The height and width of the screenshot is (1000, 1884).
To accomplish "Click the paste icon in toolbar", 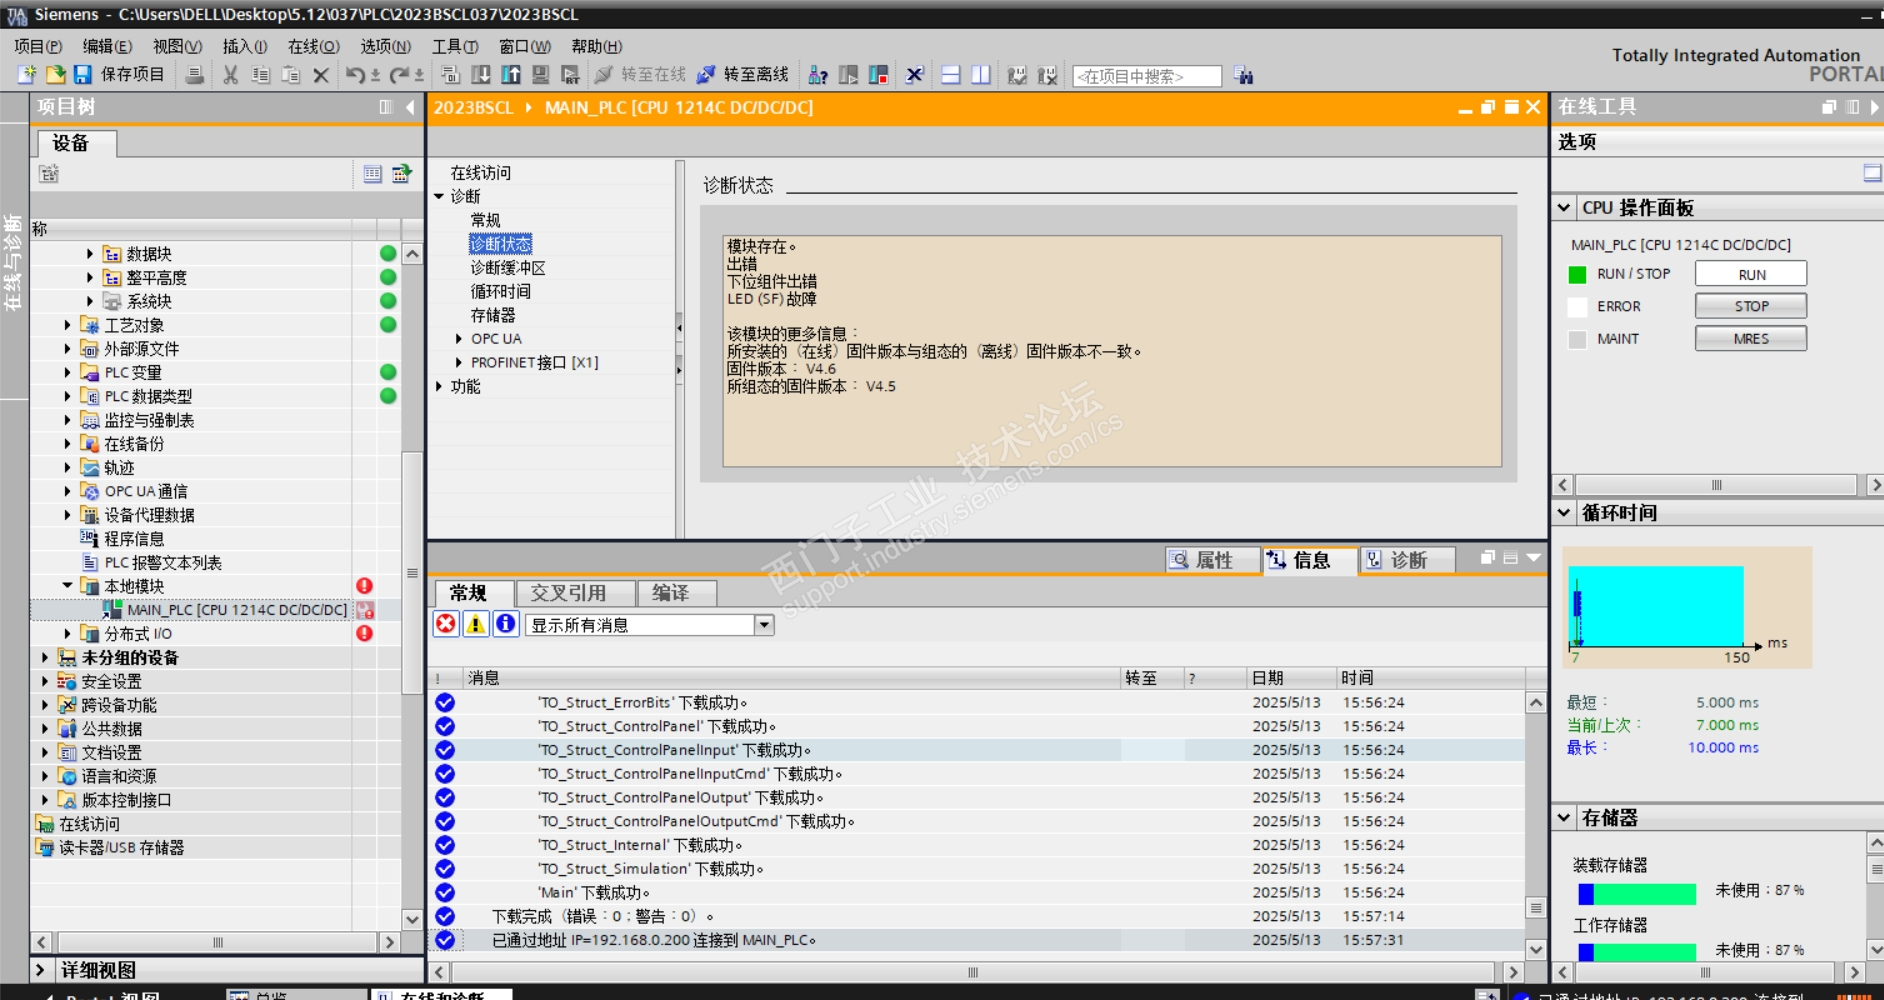I will [291, 75].
